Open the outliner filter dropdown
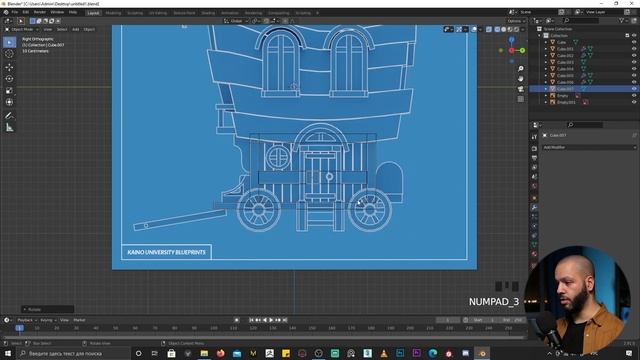Viewport: 640px width, 360px height. tap(623, 20)
